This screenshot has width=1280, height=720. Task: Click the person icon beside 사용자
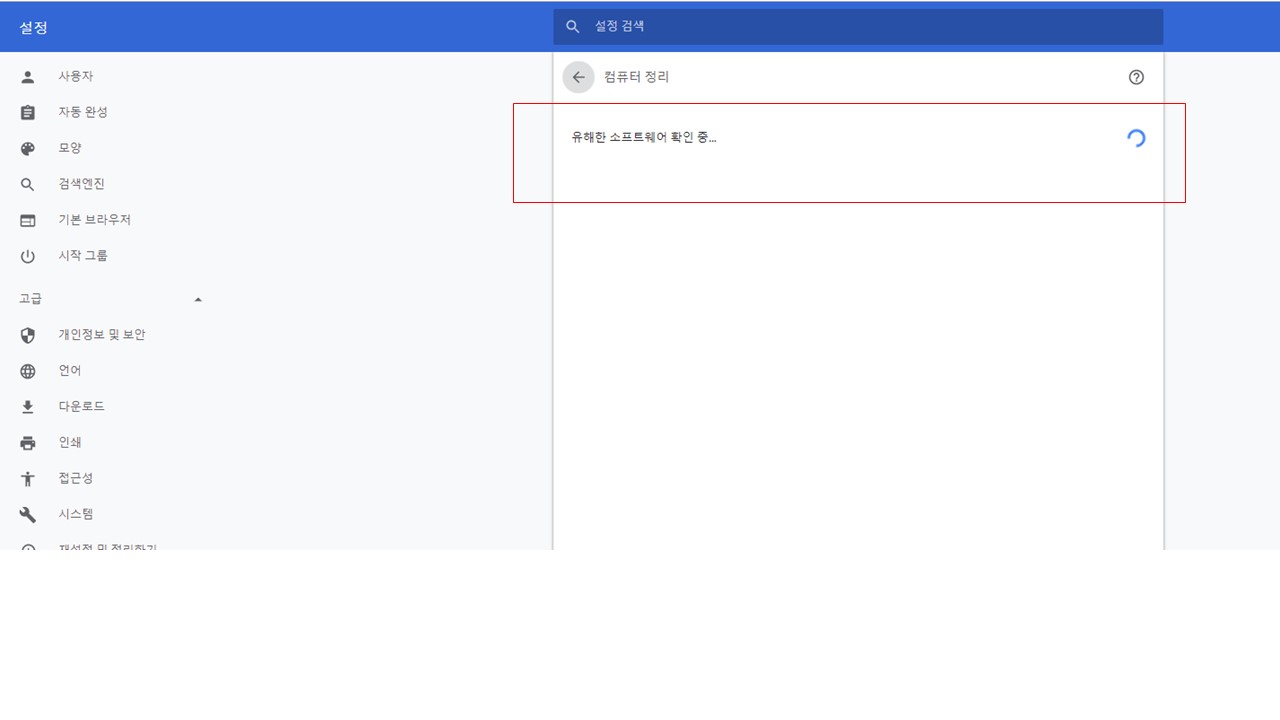[28, 77]
